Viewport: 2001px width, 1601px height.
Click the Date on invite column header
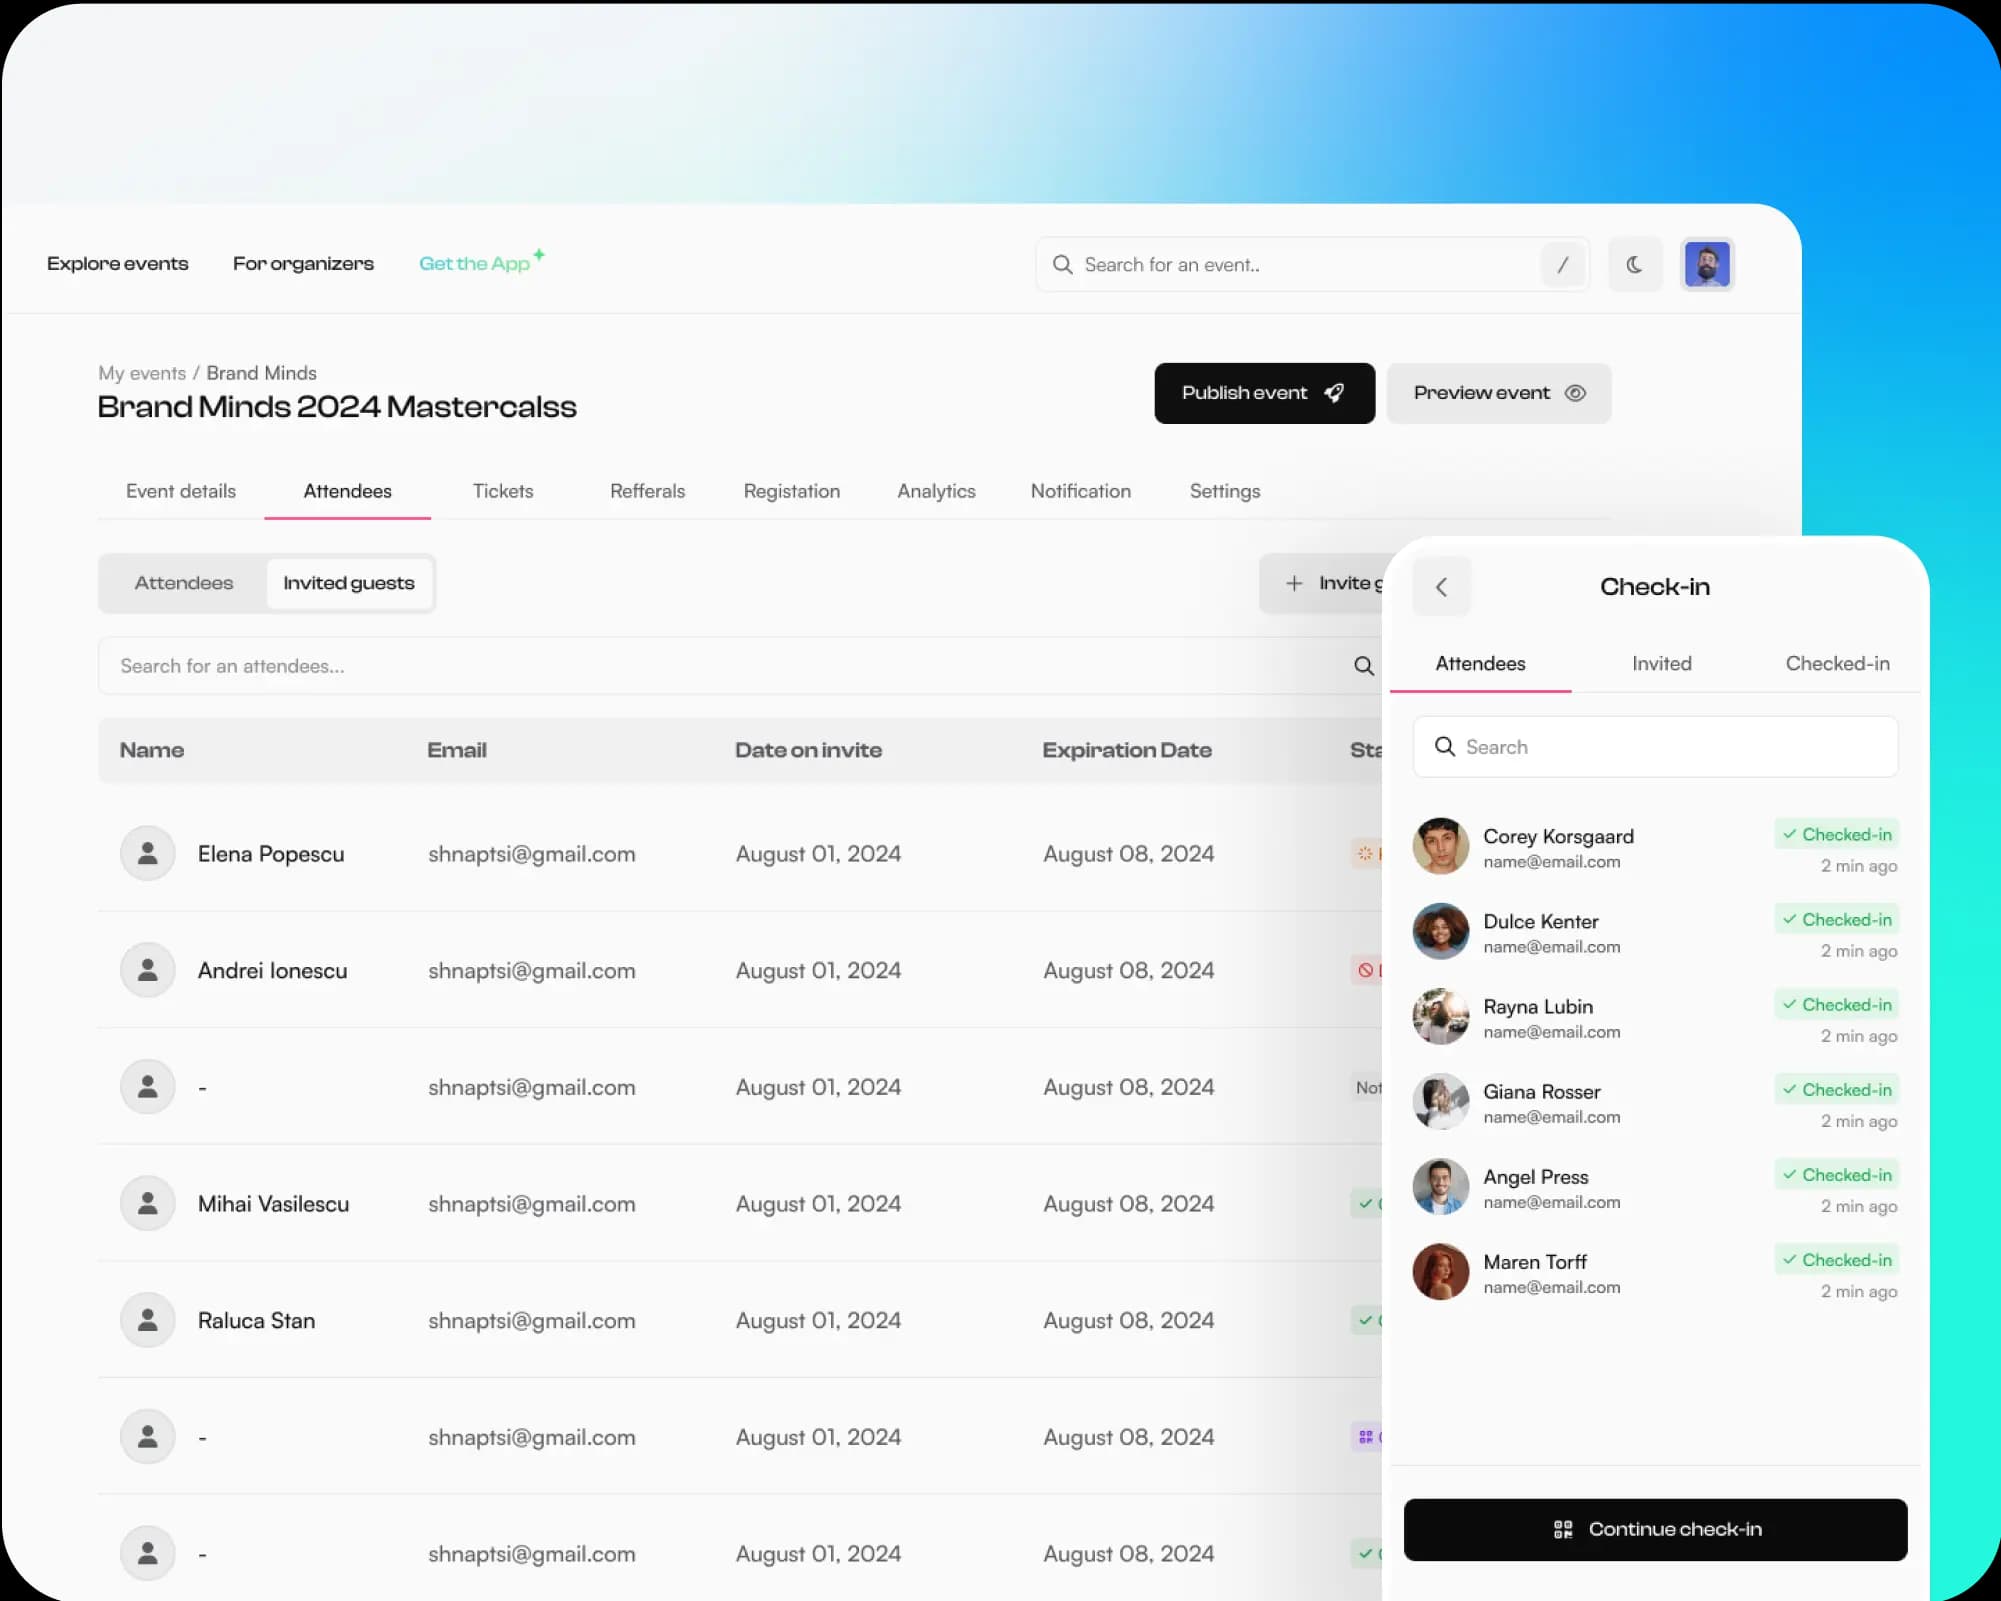[x=808, y=750]
